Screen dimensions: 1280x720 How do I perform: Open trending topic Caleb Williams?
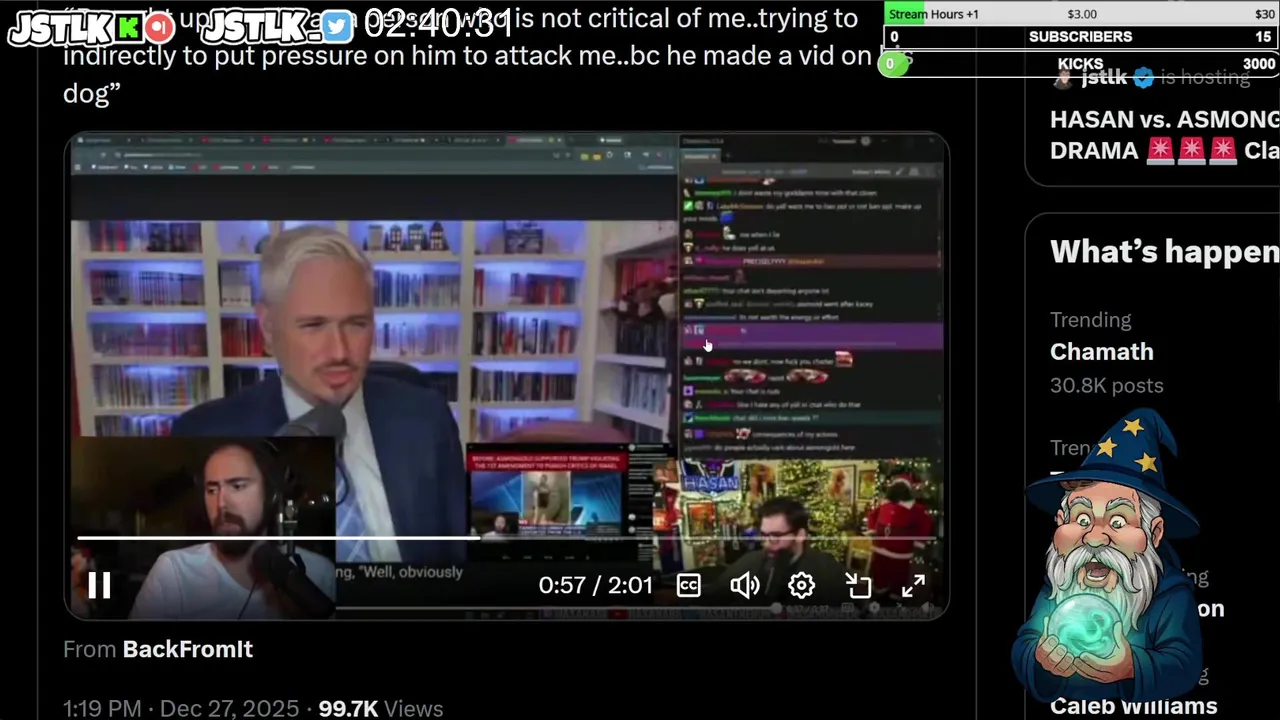(x=1133, y=706)
